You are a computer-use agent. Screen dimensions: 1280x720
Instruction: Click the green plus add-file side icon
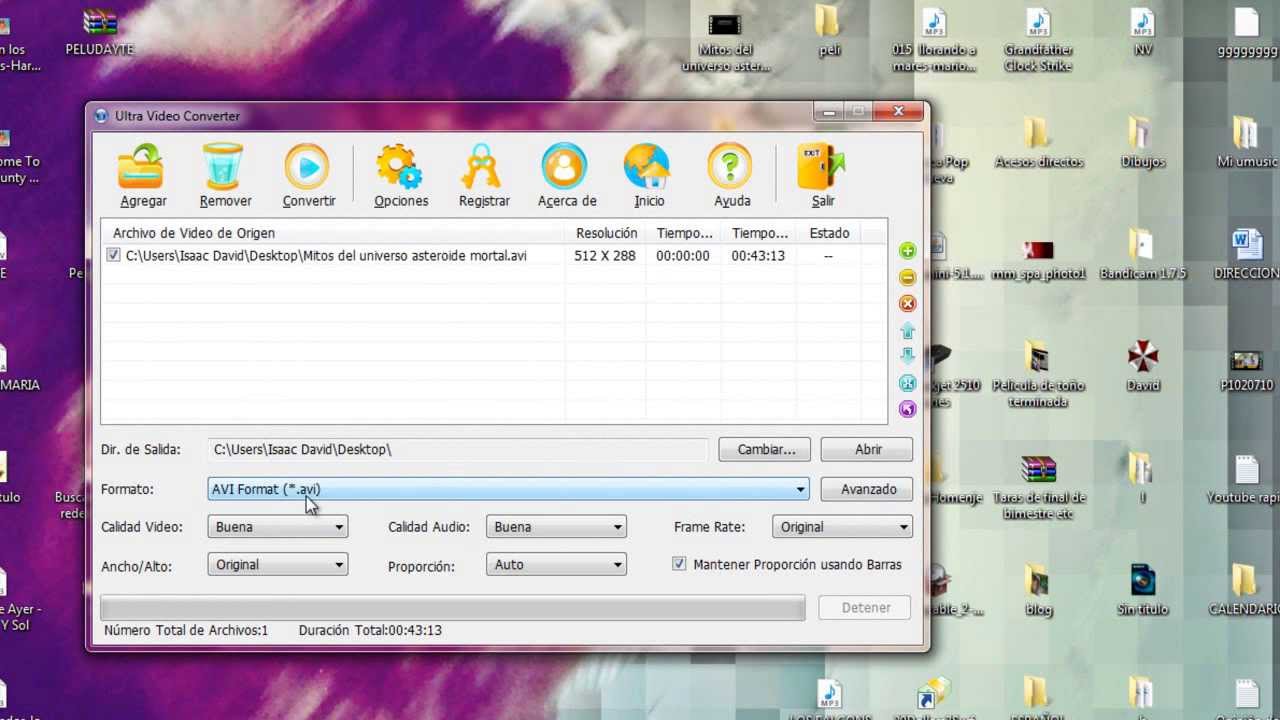click(x=907, y=250)
